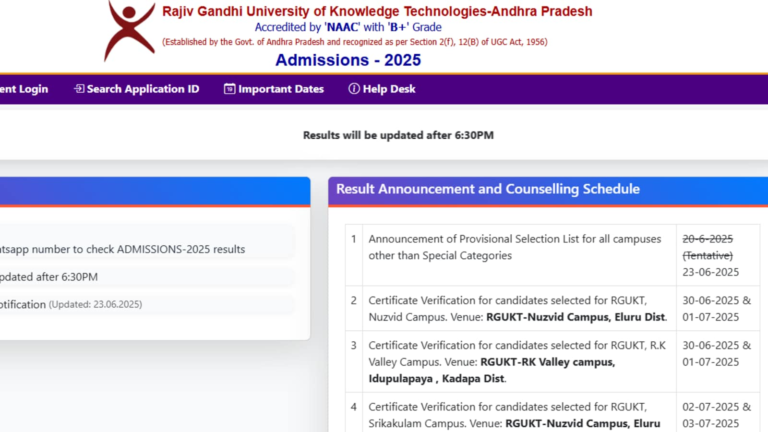Click the notification item updated 23.06.2025
This screenshot has width=768, height=432.
(x=70, y=304)
